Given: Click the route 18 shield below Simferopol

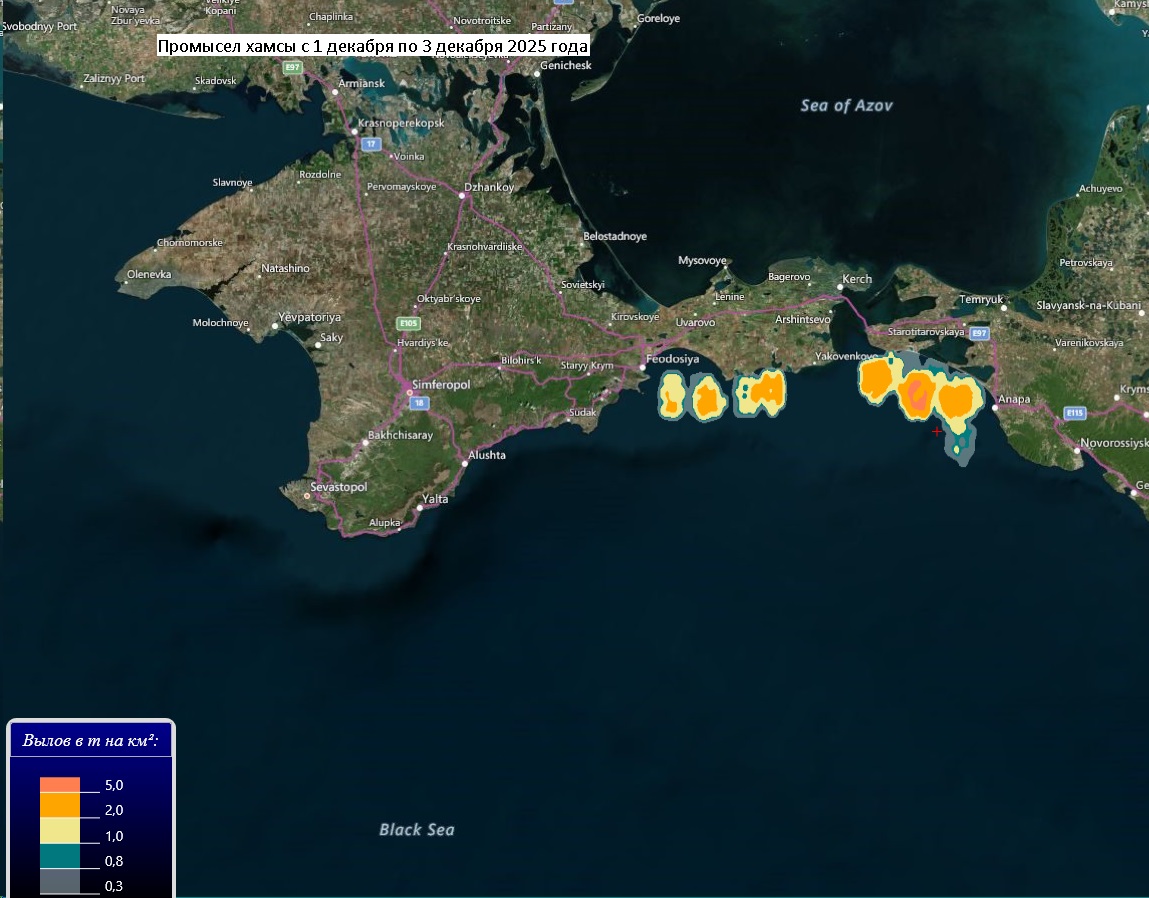Looking at the screenshot, I should click(419, 403).
